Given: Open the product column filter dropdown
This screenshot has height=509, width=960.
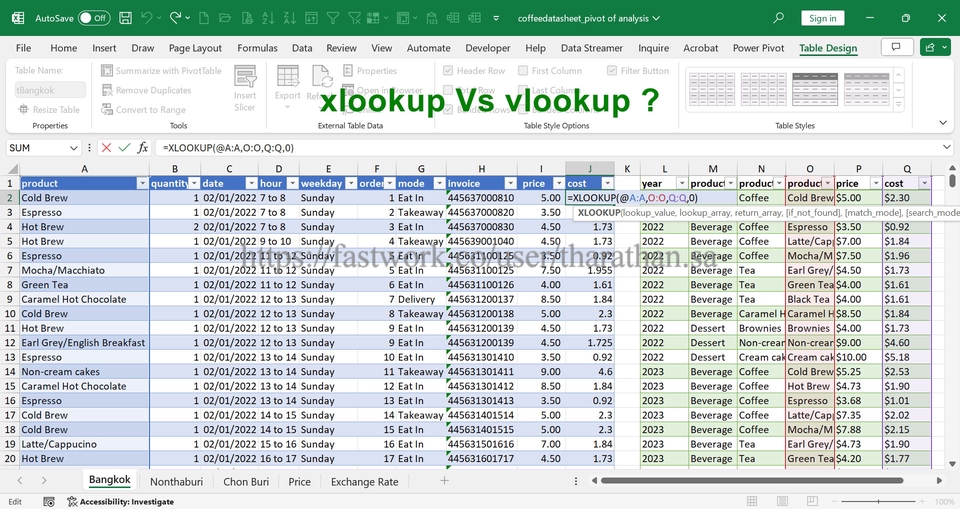Looking at the screenshot, I should click(x=142, y=183).
